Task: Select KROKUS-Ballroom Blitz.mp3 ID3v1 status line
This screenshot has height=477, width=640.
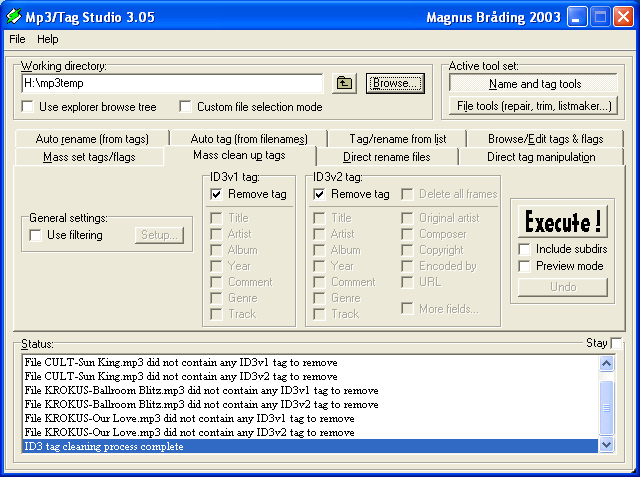Action: point(310,390)
